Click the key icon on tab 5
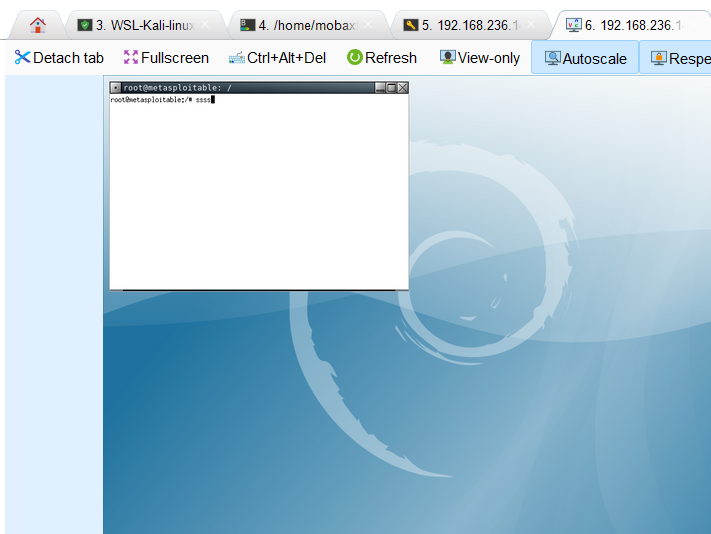This screenshot has height=534, width=711. tap(411, 25)
